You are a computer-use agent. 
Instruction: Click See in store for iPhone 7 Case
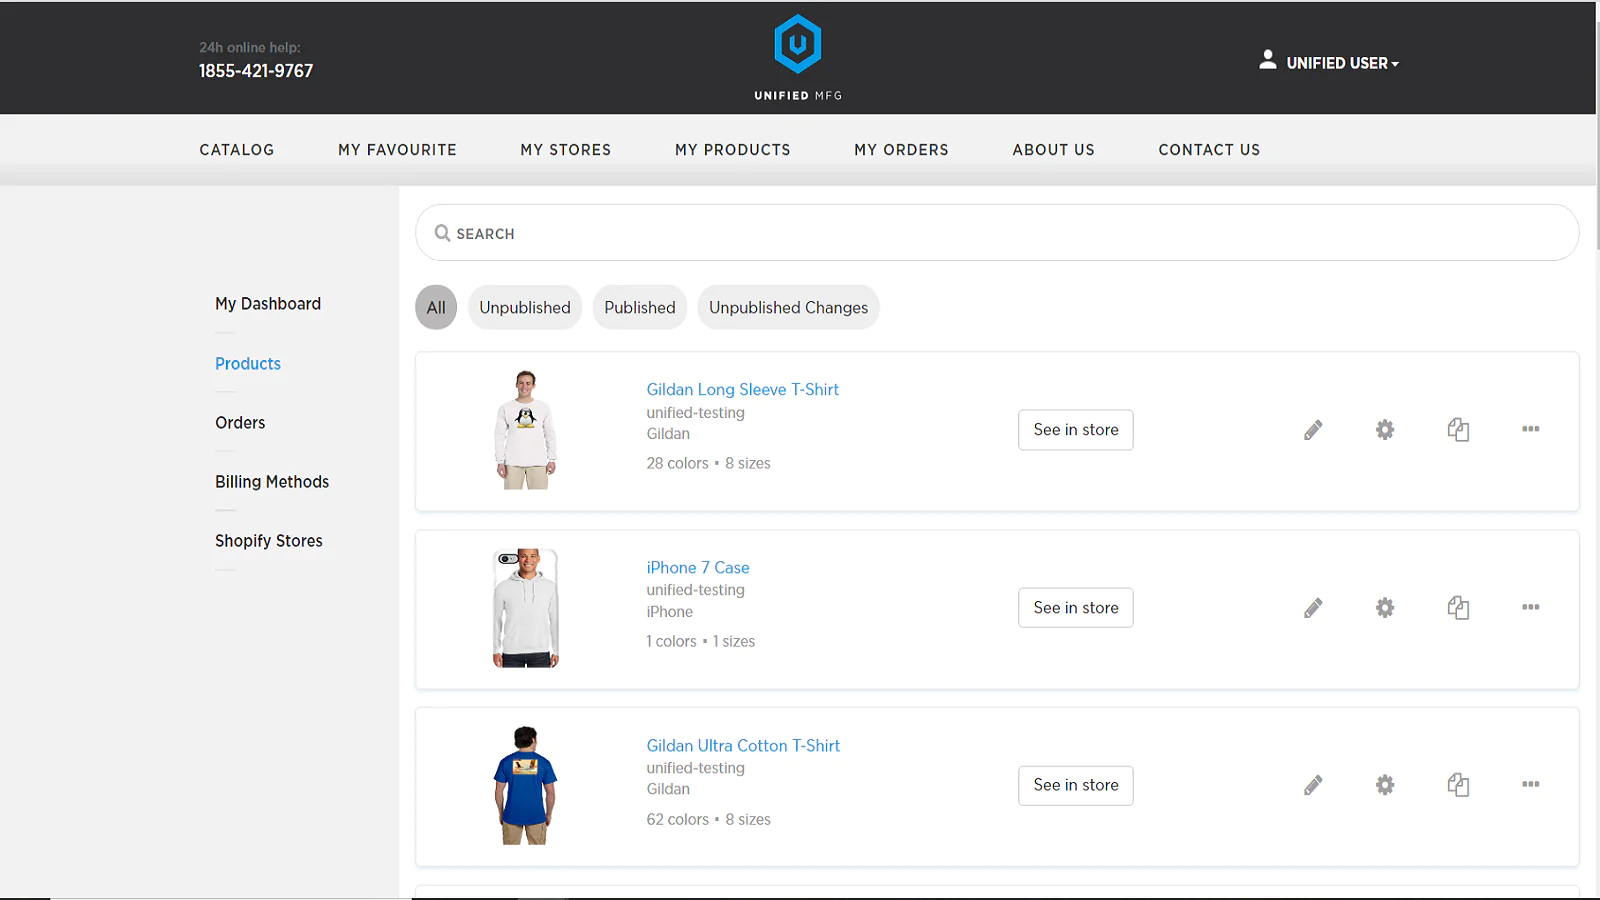pyautogui.click(x=1075, y=608)
